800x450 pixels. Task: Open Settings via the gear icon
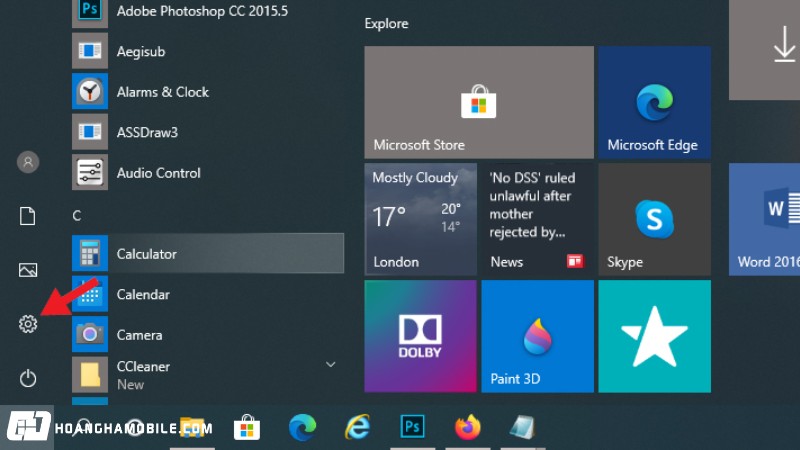[28, 324]
